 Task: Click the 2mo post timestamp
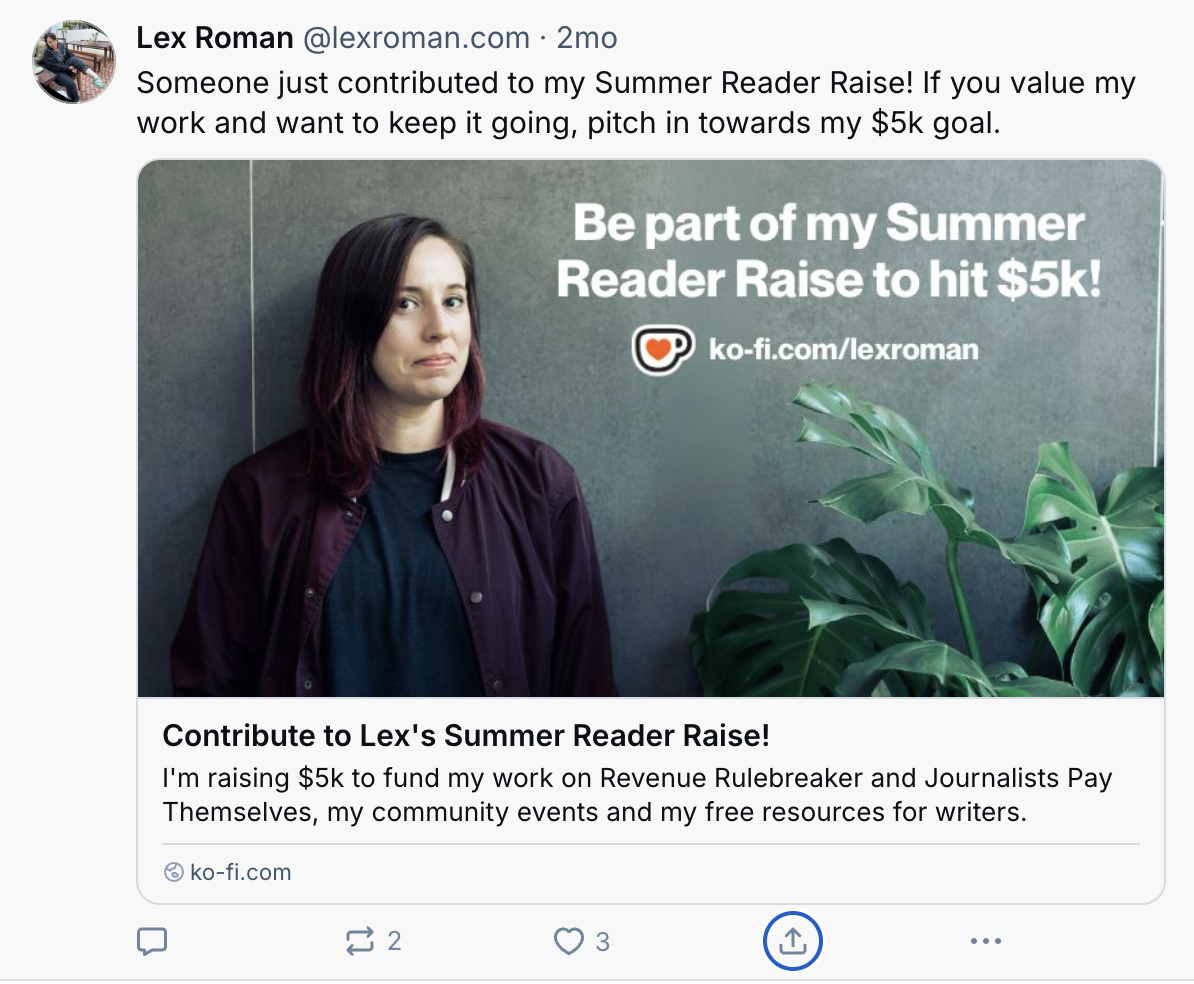[586, 37]
